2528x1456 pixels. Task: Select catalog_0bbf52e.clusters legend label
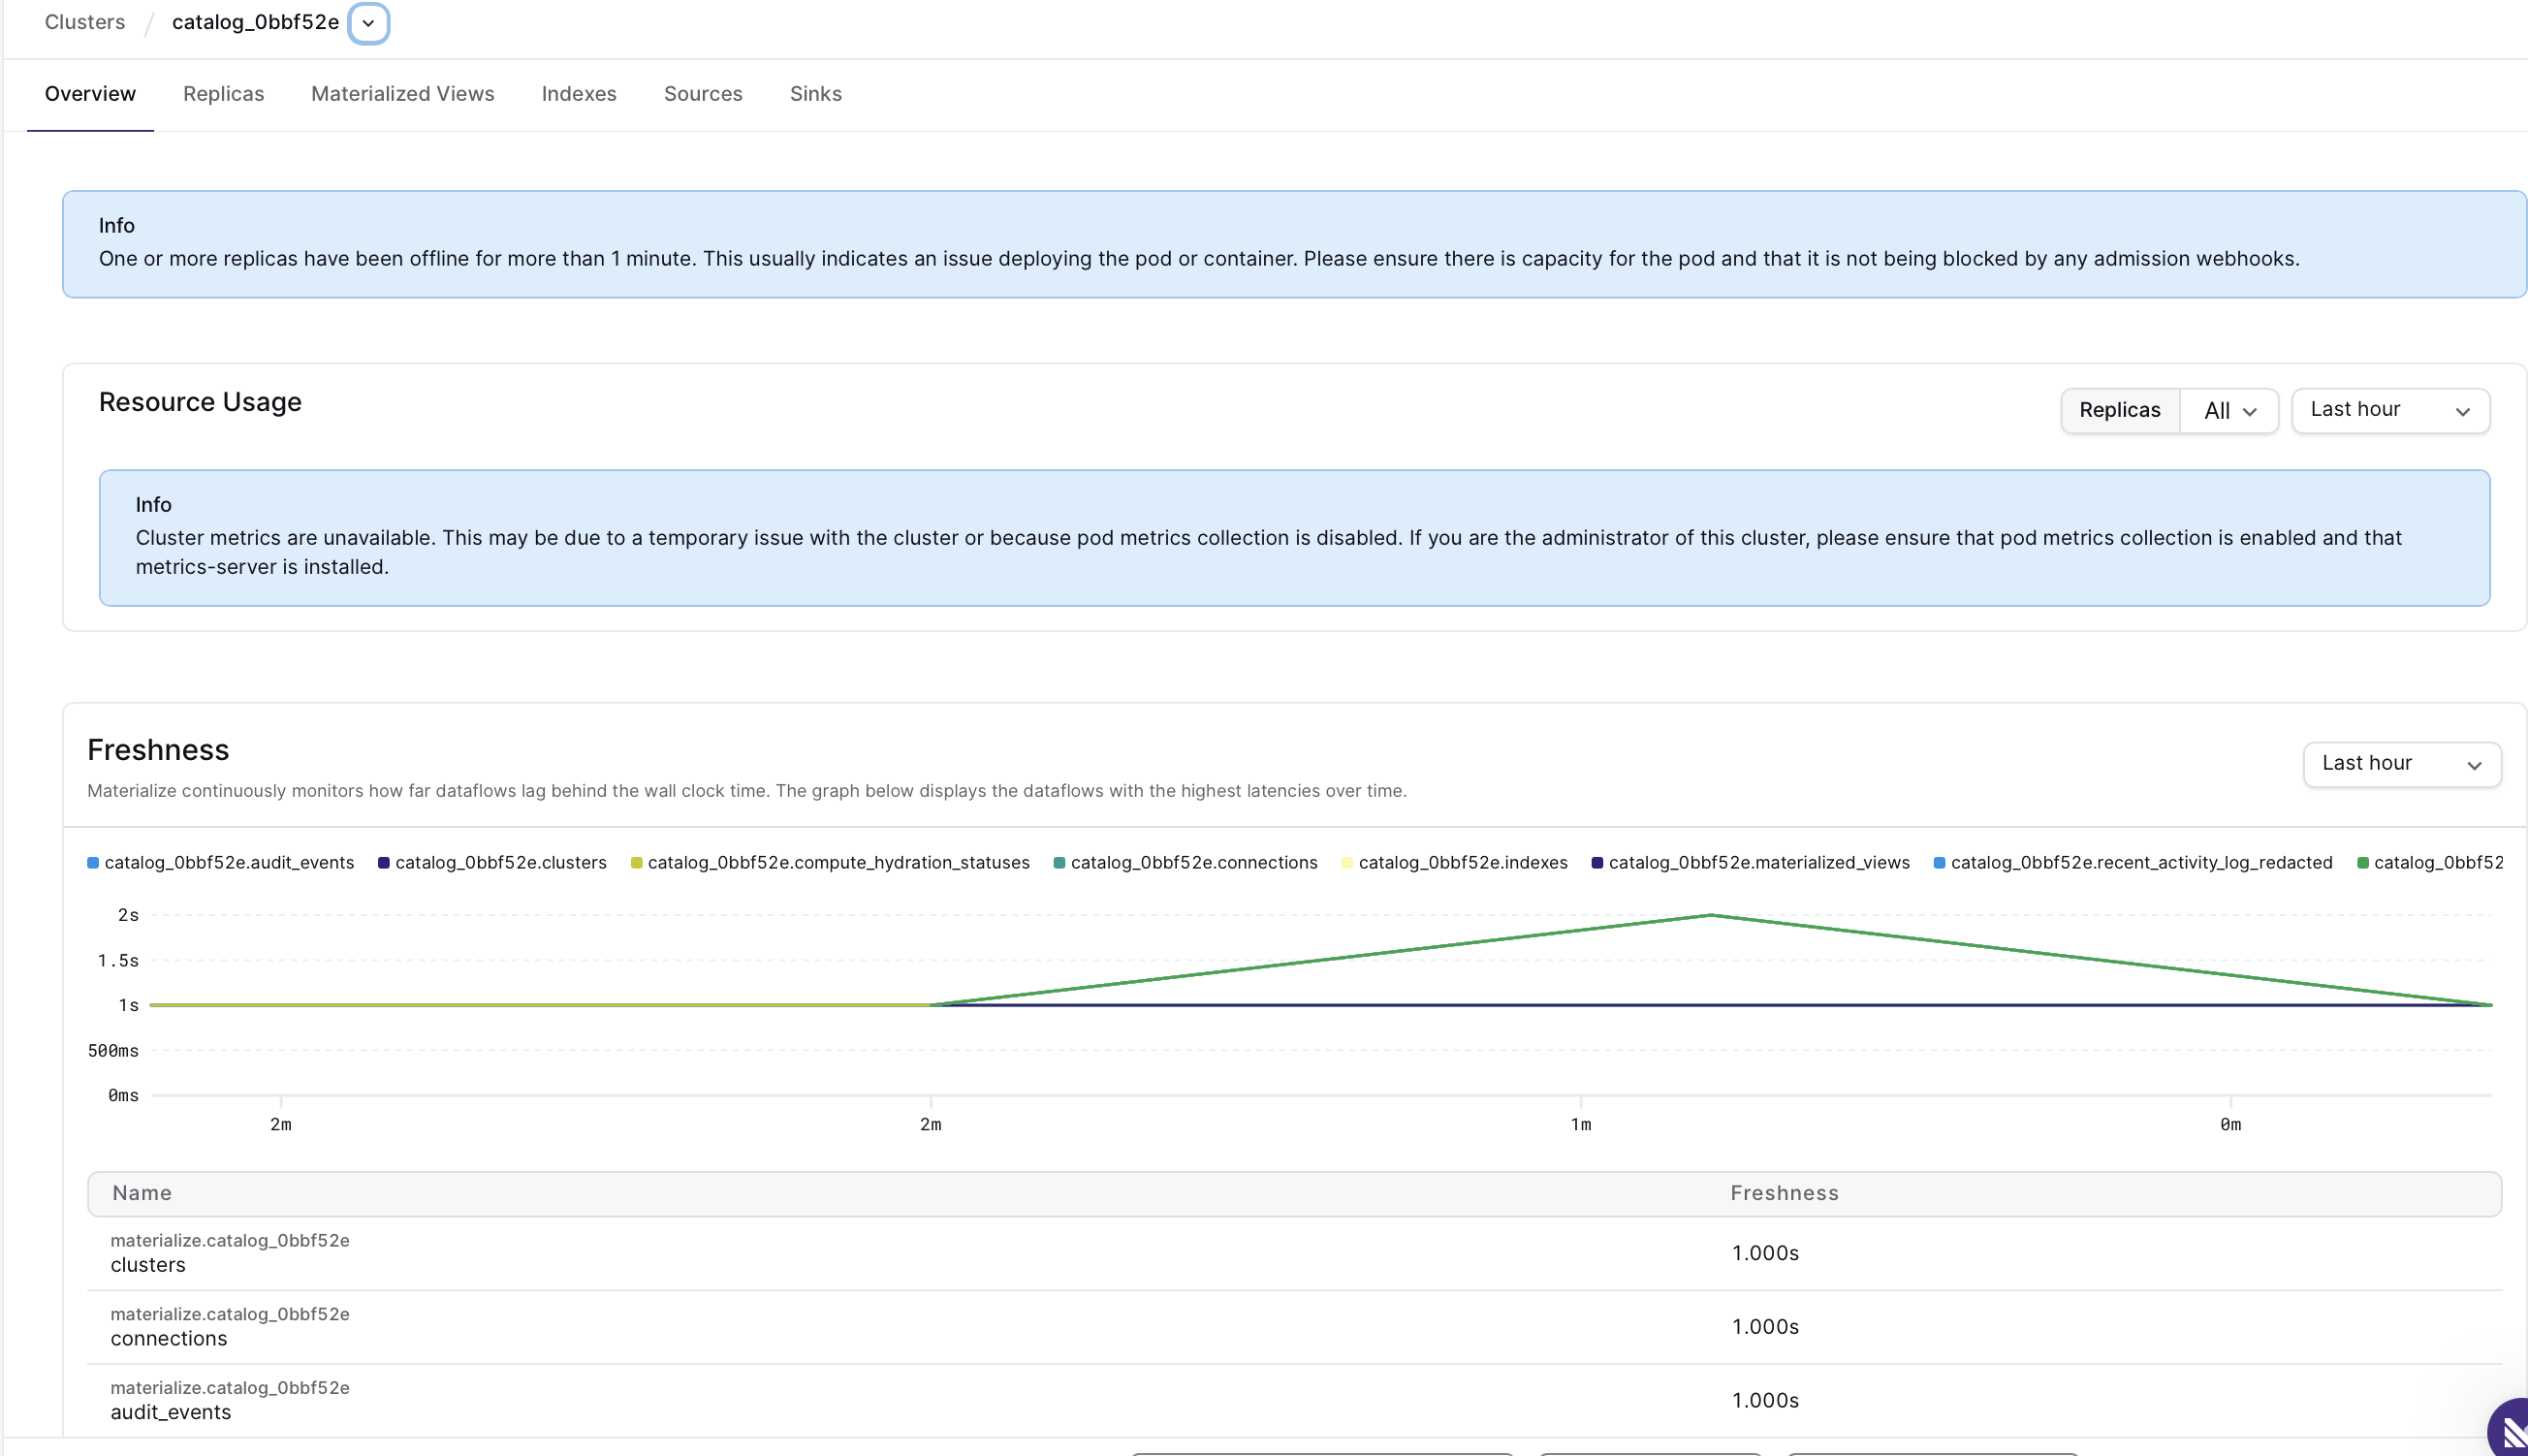coord(501,863)
